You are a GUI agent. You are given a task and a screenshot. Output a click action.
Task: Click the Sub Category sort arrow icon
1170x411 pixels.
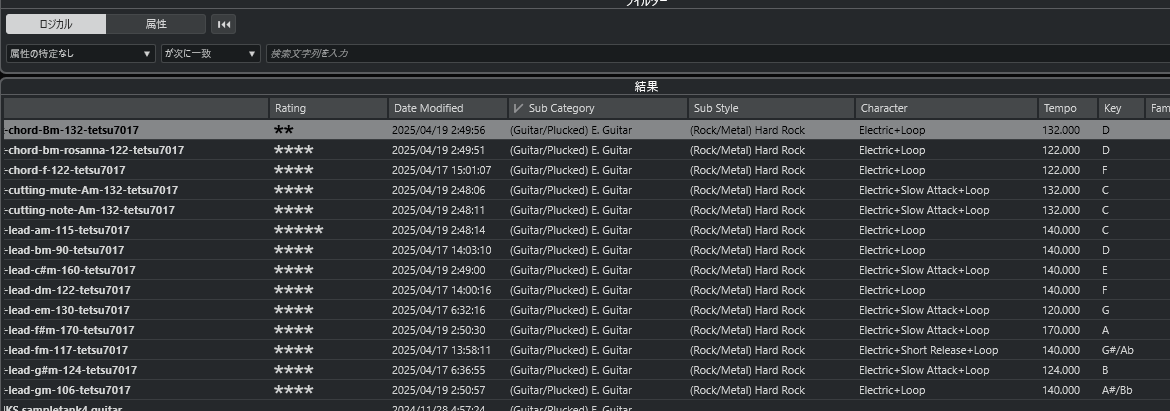[518, 108]
